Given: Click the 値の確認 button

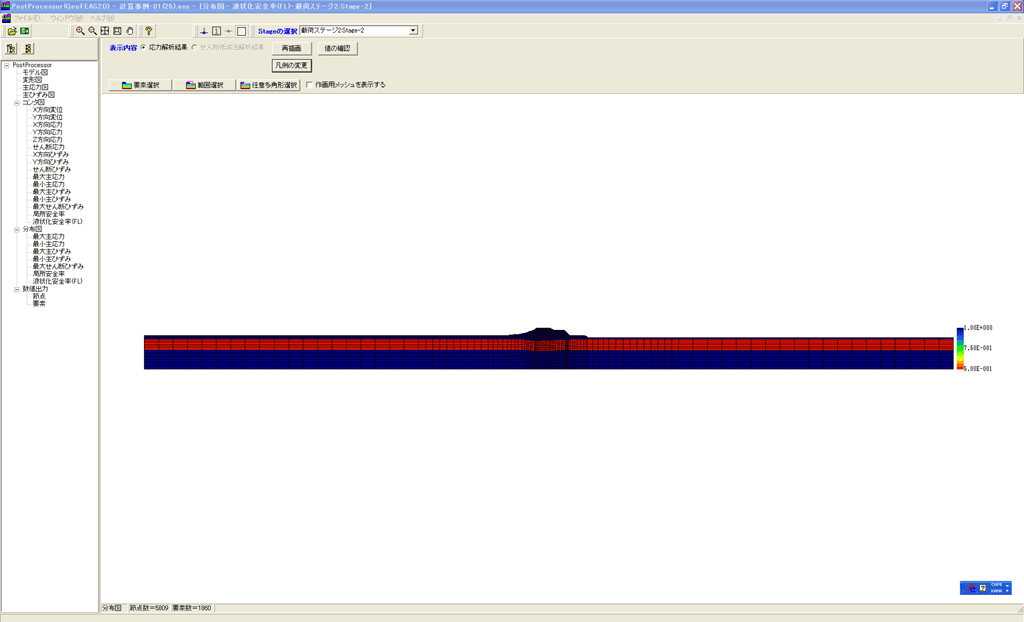Looking at the screenshot, I should (337, 48).
